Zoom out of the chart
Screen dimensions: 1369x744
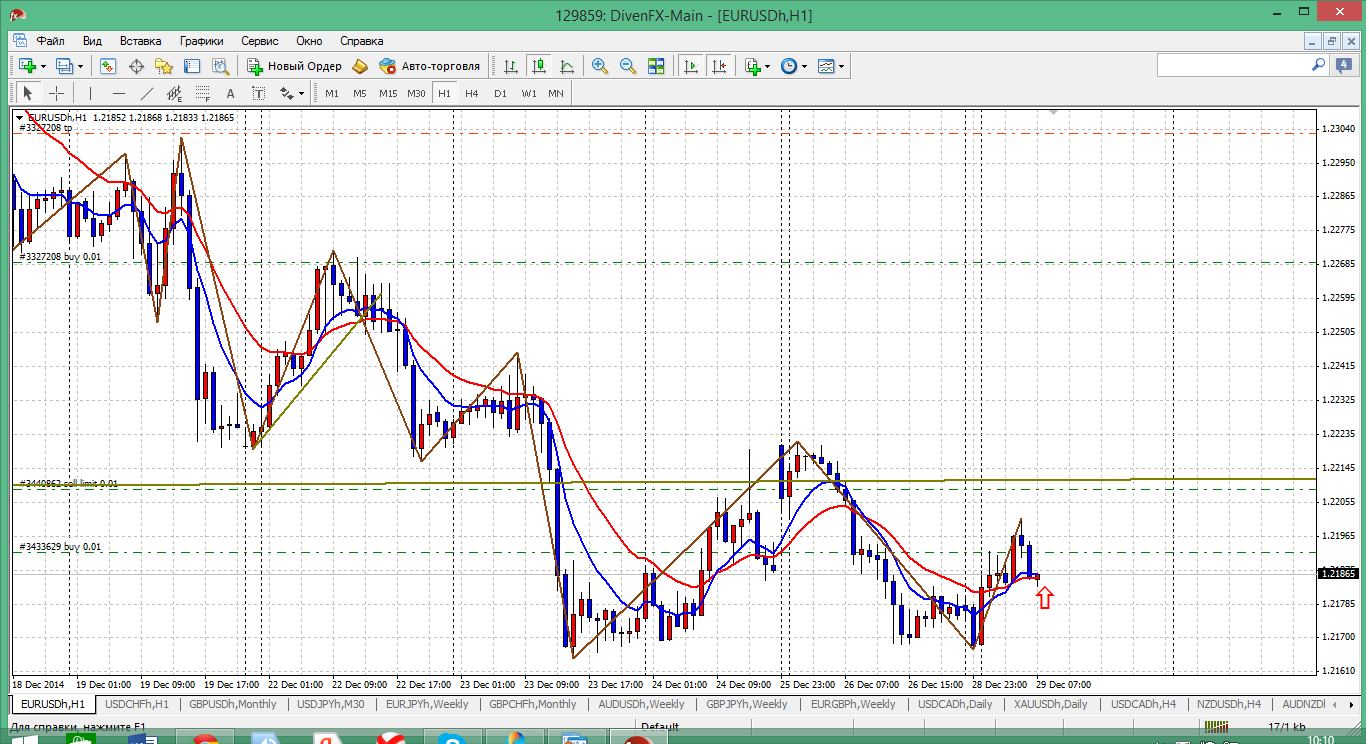[x=628, y=66]
